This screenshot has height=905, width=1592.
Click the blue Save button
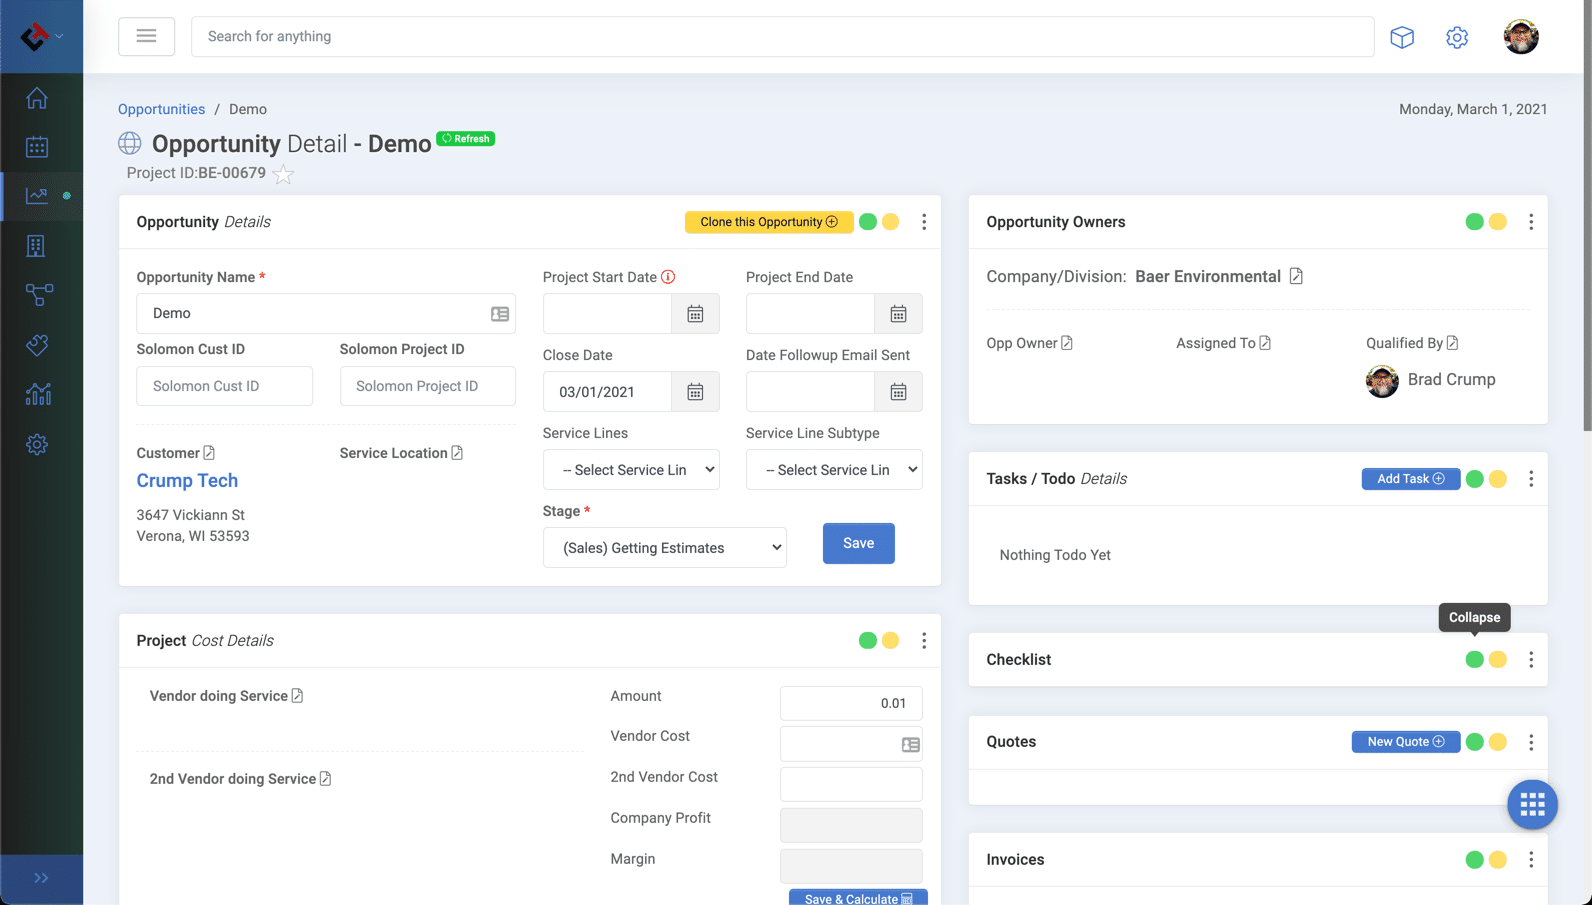(859, 543)
